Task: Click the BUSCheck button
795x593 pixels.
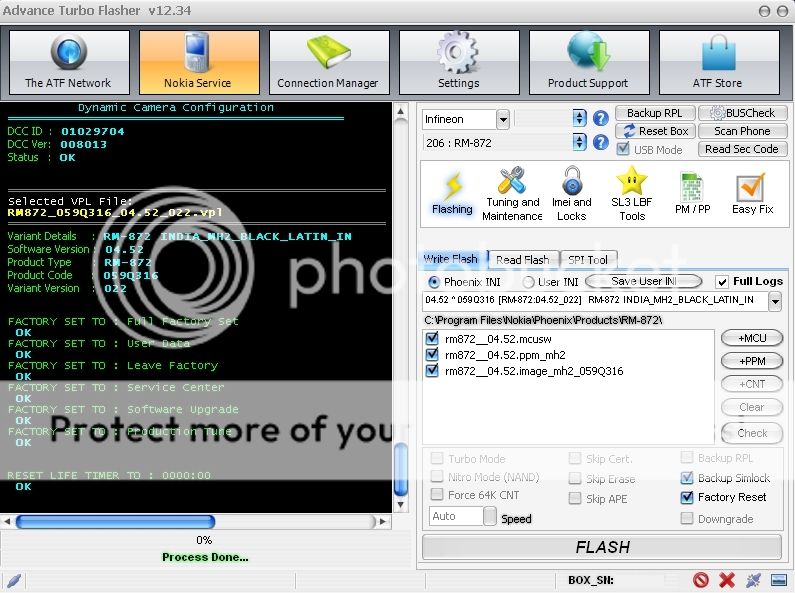Action: (743, 113)
